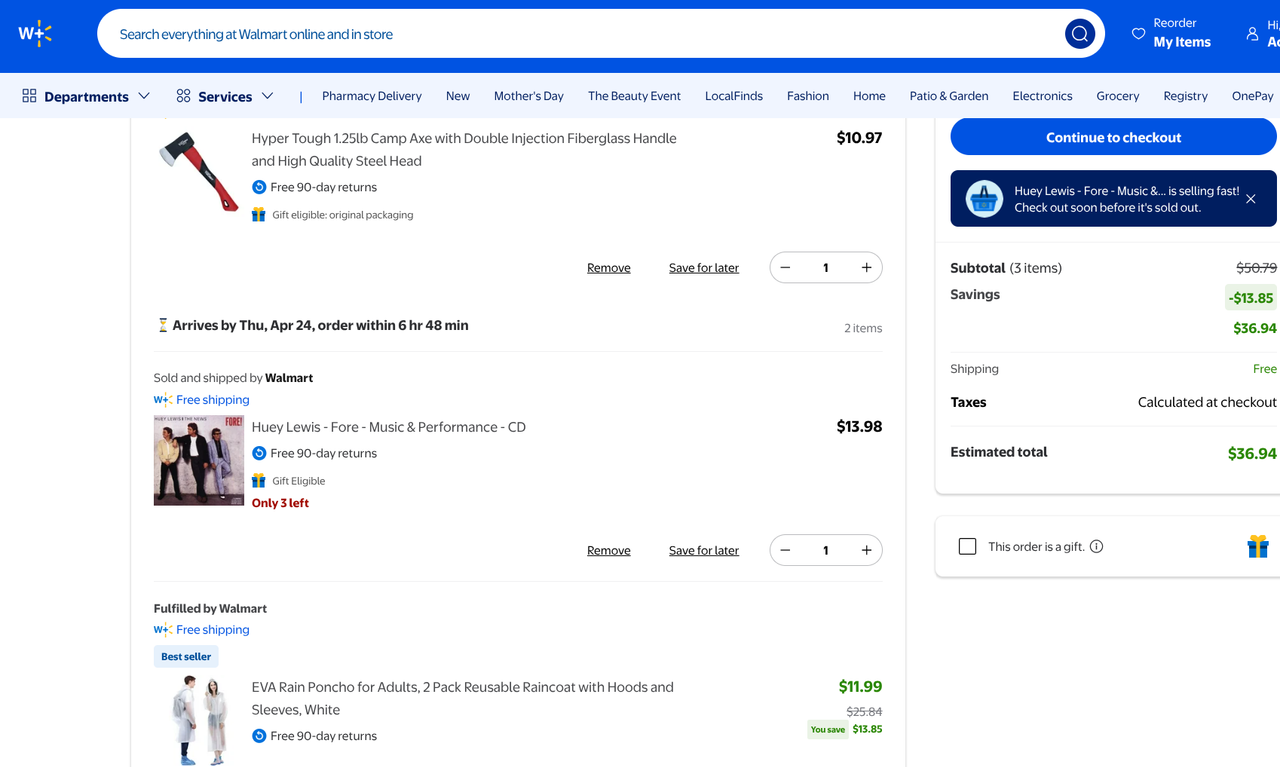Open EVA Rain Poncho product title
Screen dimensions: 1280x767
(463, 698)
